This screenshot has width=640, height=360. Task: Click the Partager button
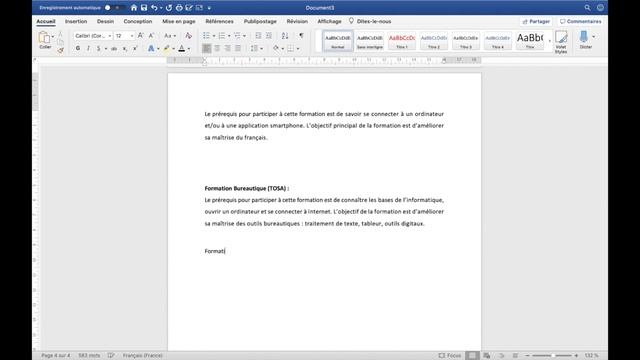(536, 21)
